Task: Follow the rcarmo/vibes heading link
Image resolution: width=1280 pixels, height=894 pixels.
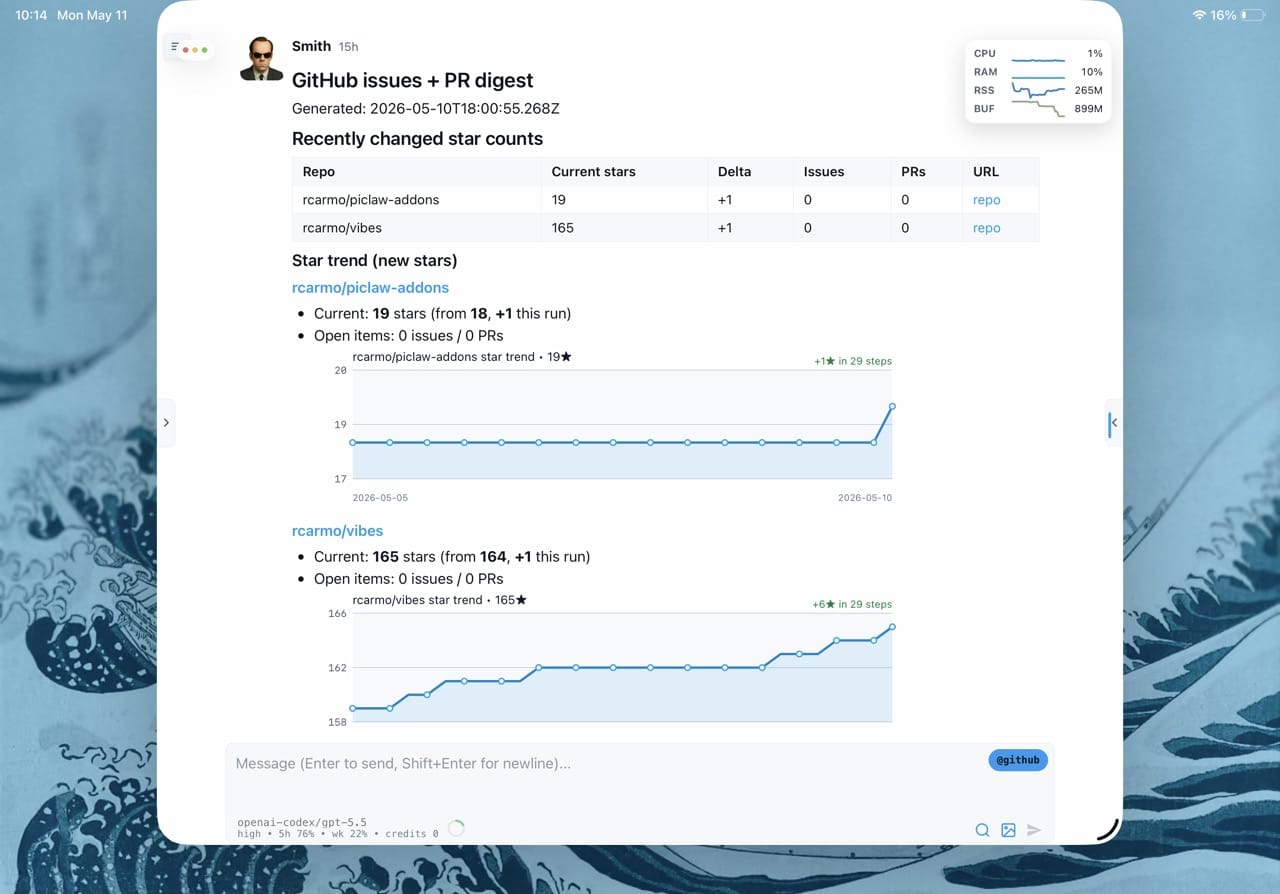Action: (337, 531)
